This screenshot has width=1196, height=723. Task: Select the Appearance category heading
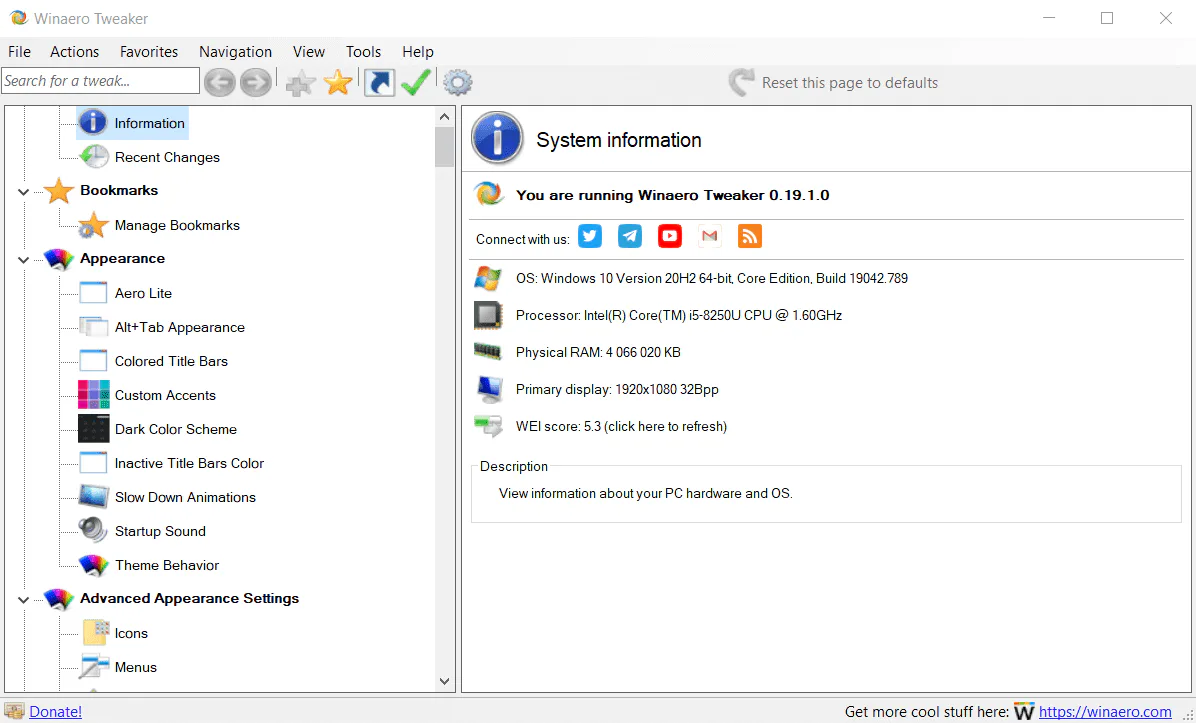click(122, 258)
